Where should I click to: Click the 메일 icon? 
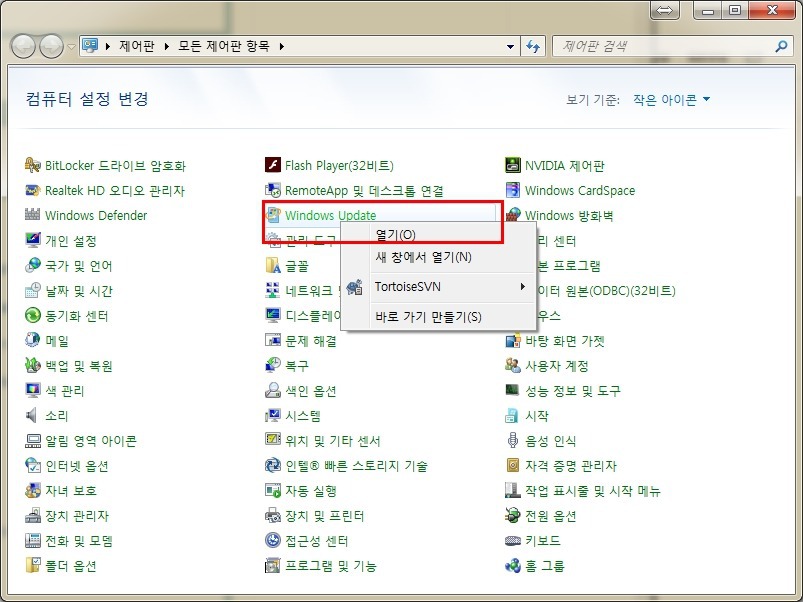click(33, 339)
